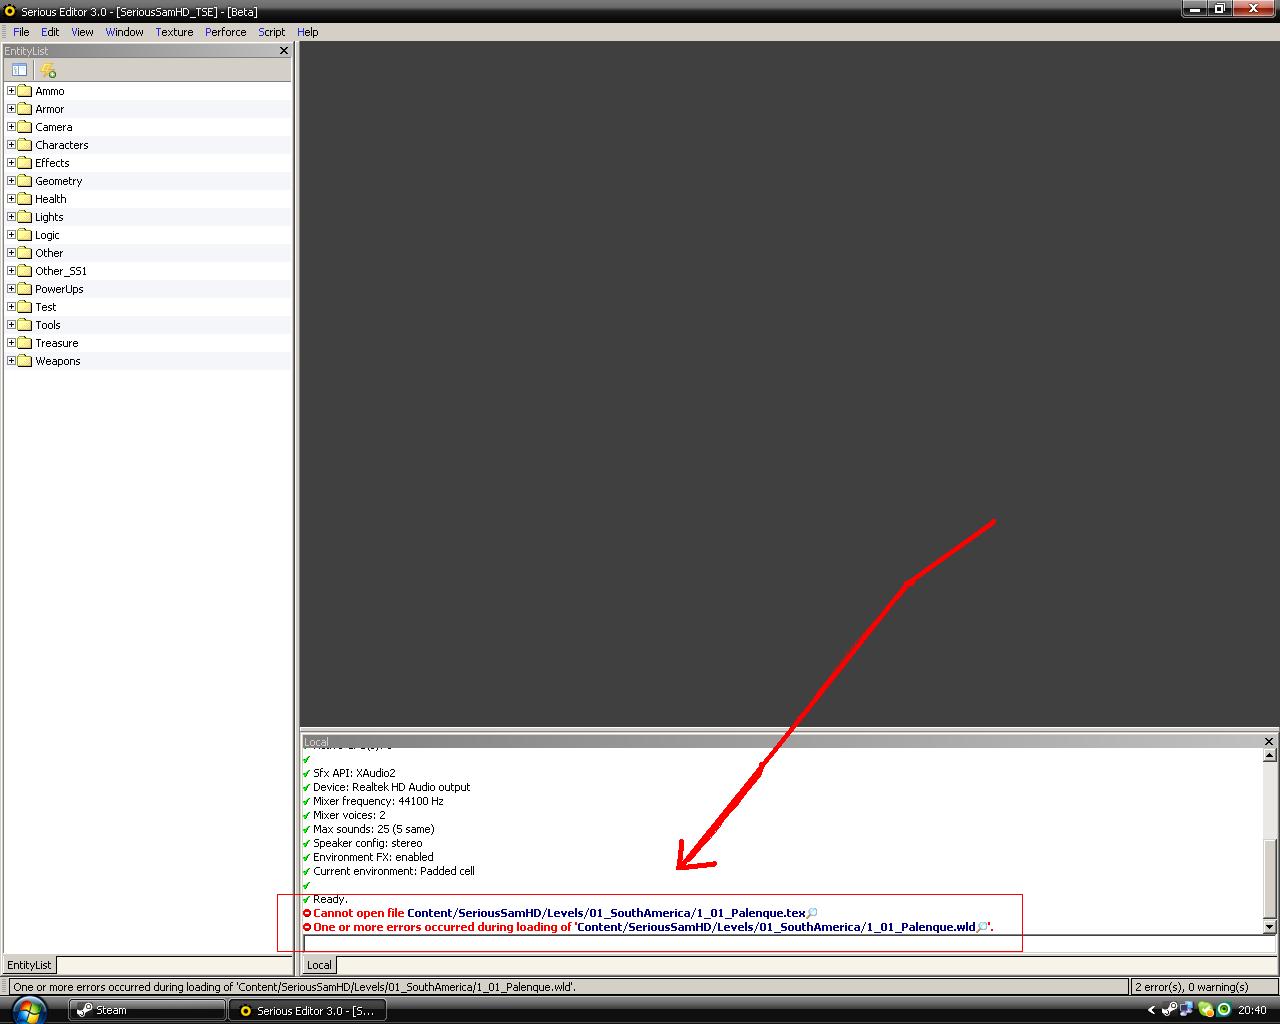1280x1024 pixels.
Task: Open the View menu
Action: coord(82,32)
